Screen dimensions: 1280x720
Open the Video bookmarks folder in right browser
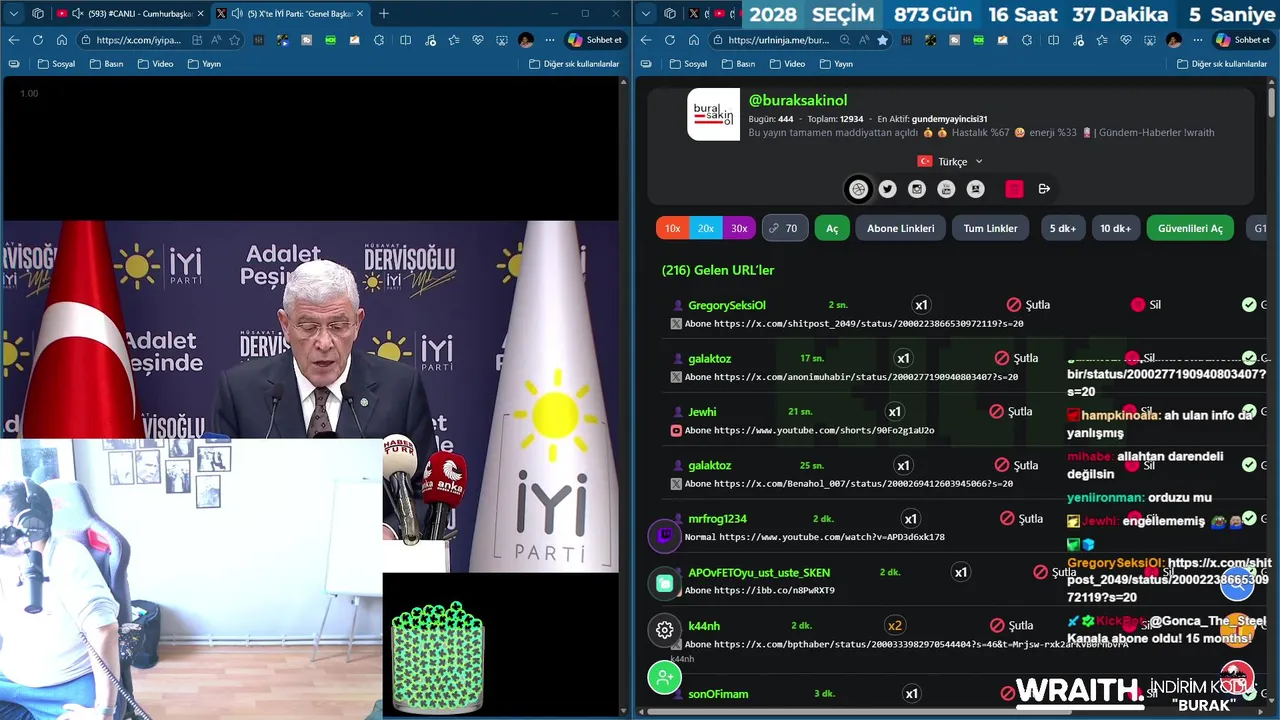pos(787,64)
